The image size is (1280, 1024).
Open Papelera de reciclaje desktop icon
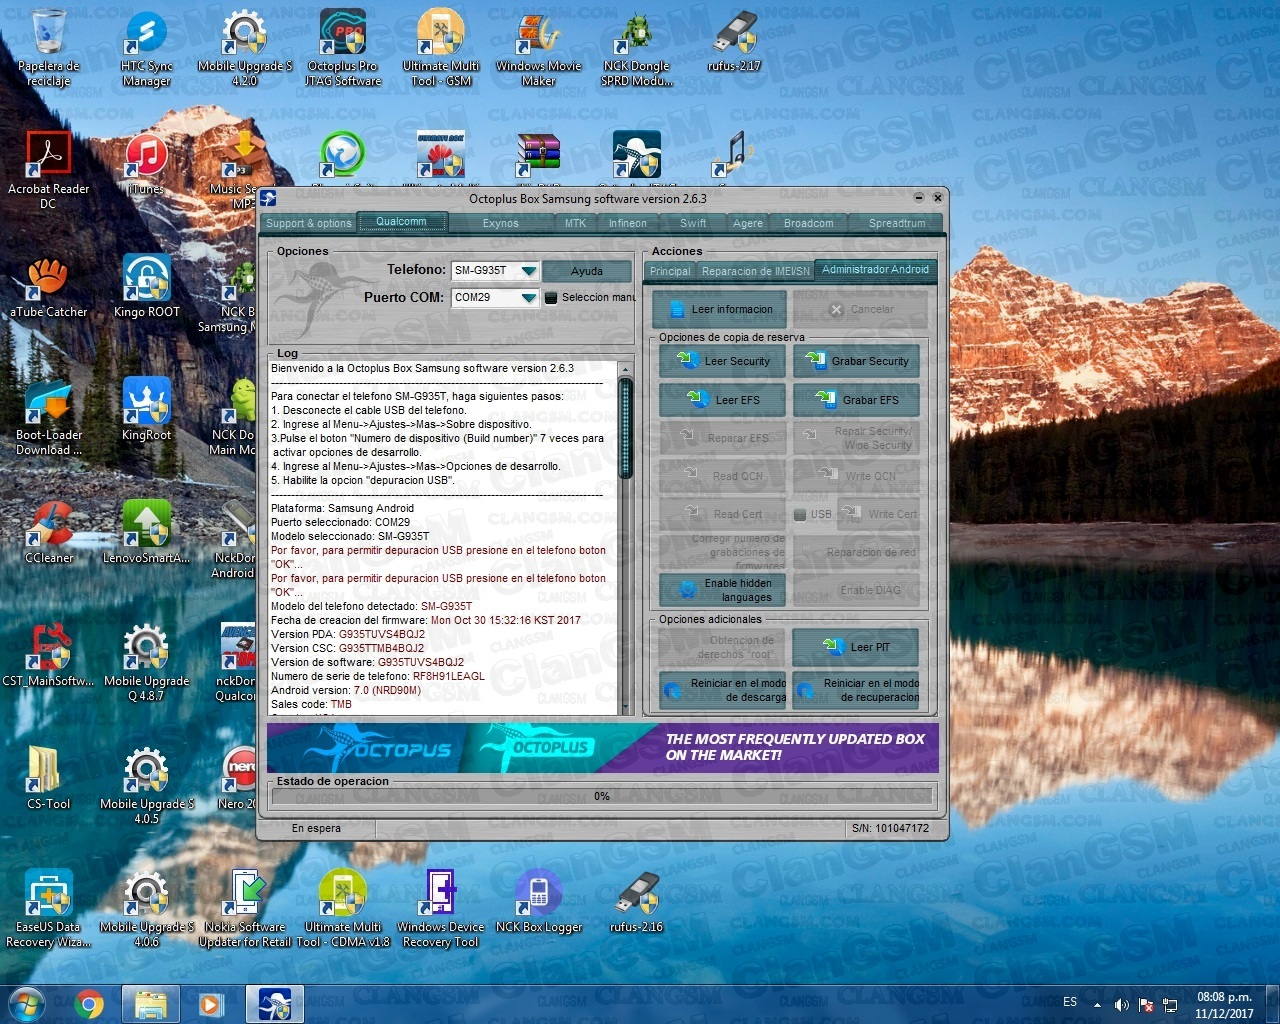(x=48, y=47)
